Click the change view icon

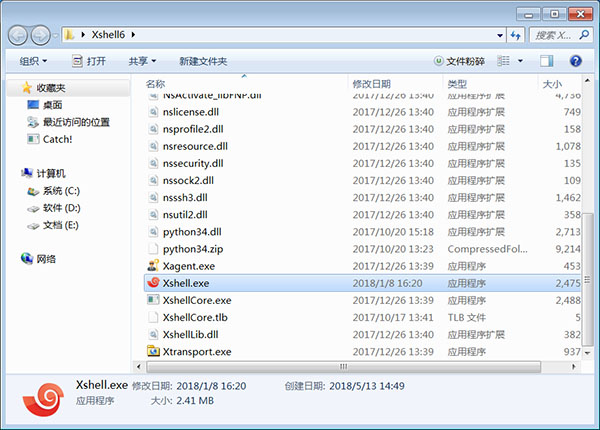503,61
